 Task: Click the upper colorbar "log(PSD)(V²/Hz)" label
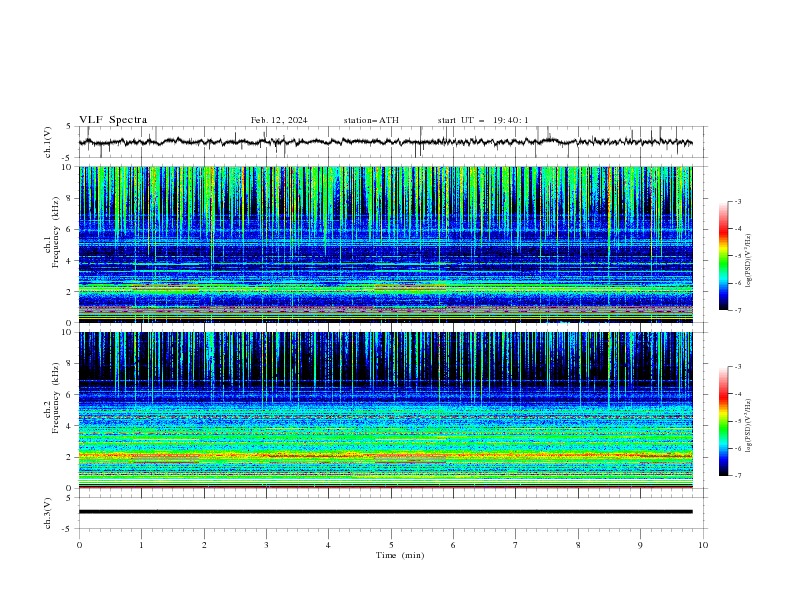click(748, 261)
